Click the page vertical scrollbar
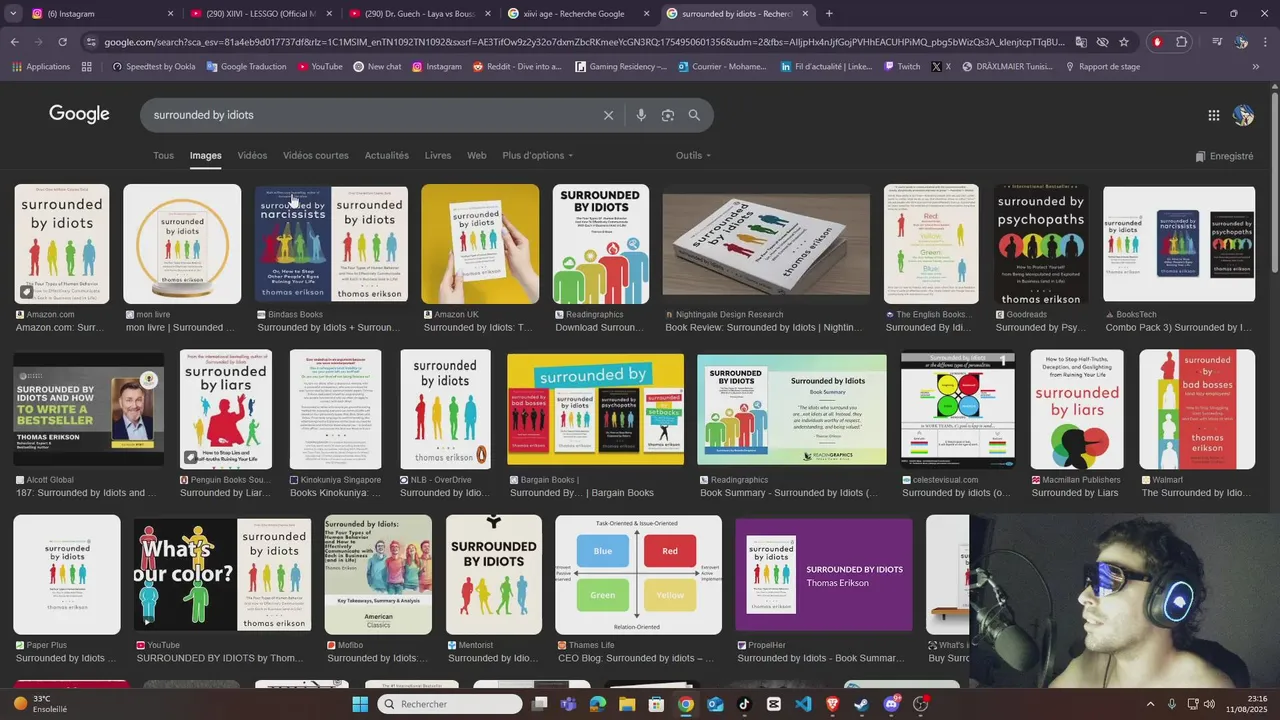This screenshot has width=1280, height=720. [x=1274, y=180]
